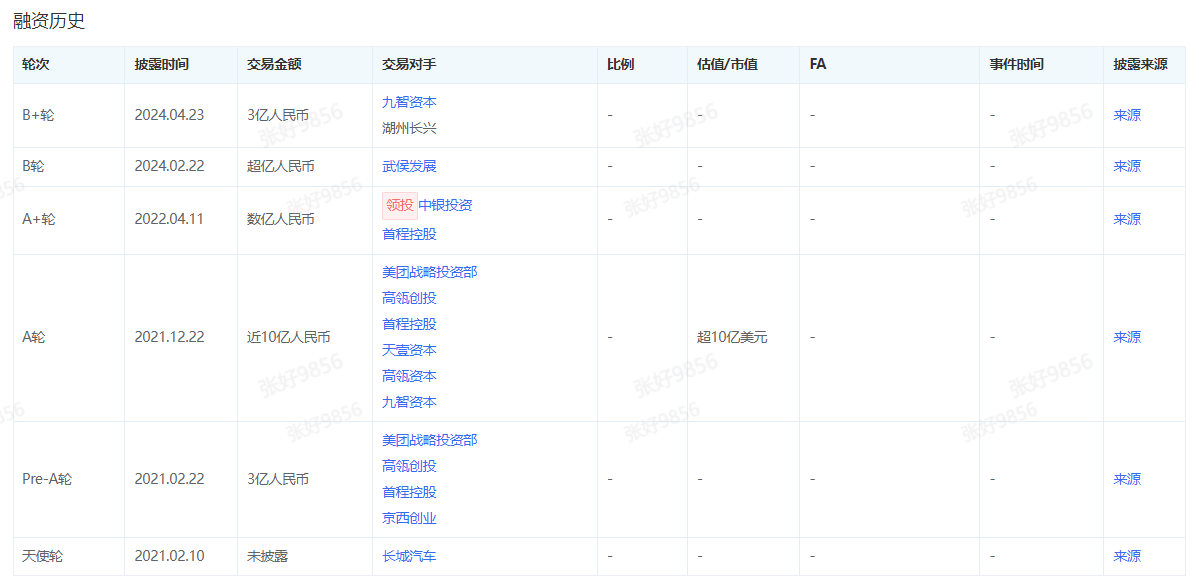Open 首程控股 in the A+轮 row
Viewport: 1199px width, 585px height.
tap(409, 233)
